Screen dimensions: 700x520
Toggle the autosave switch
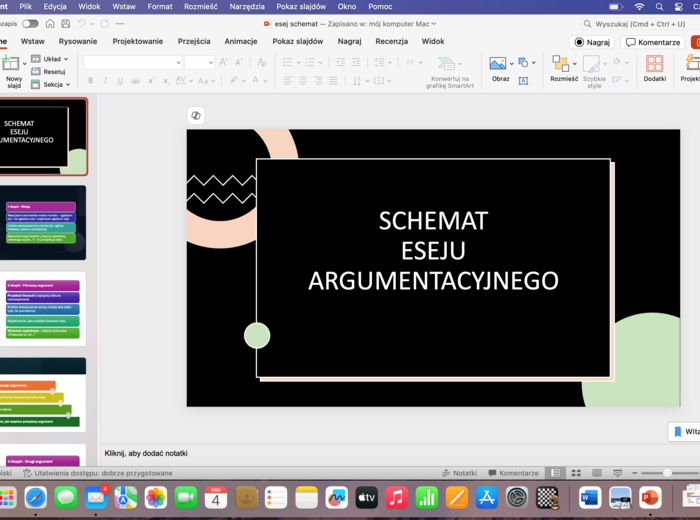[x=30, y=24]
